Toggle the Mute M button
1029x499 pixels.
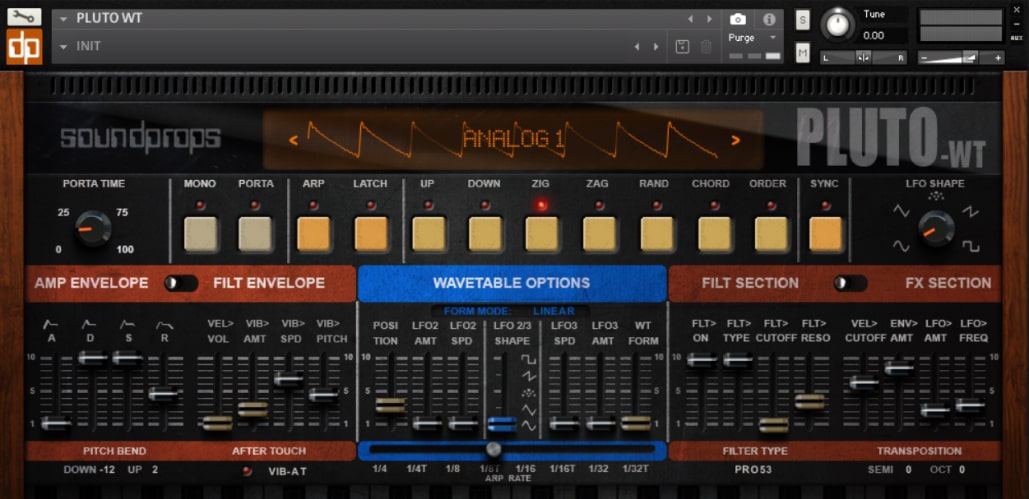803,53
